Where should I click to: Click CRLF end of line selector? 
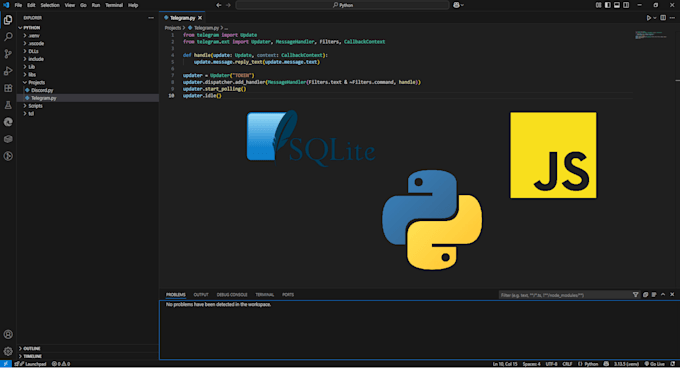(567, 364)
